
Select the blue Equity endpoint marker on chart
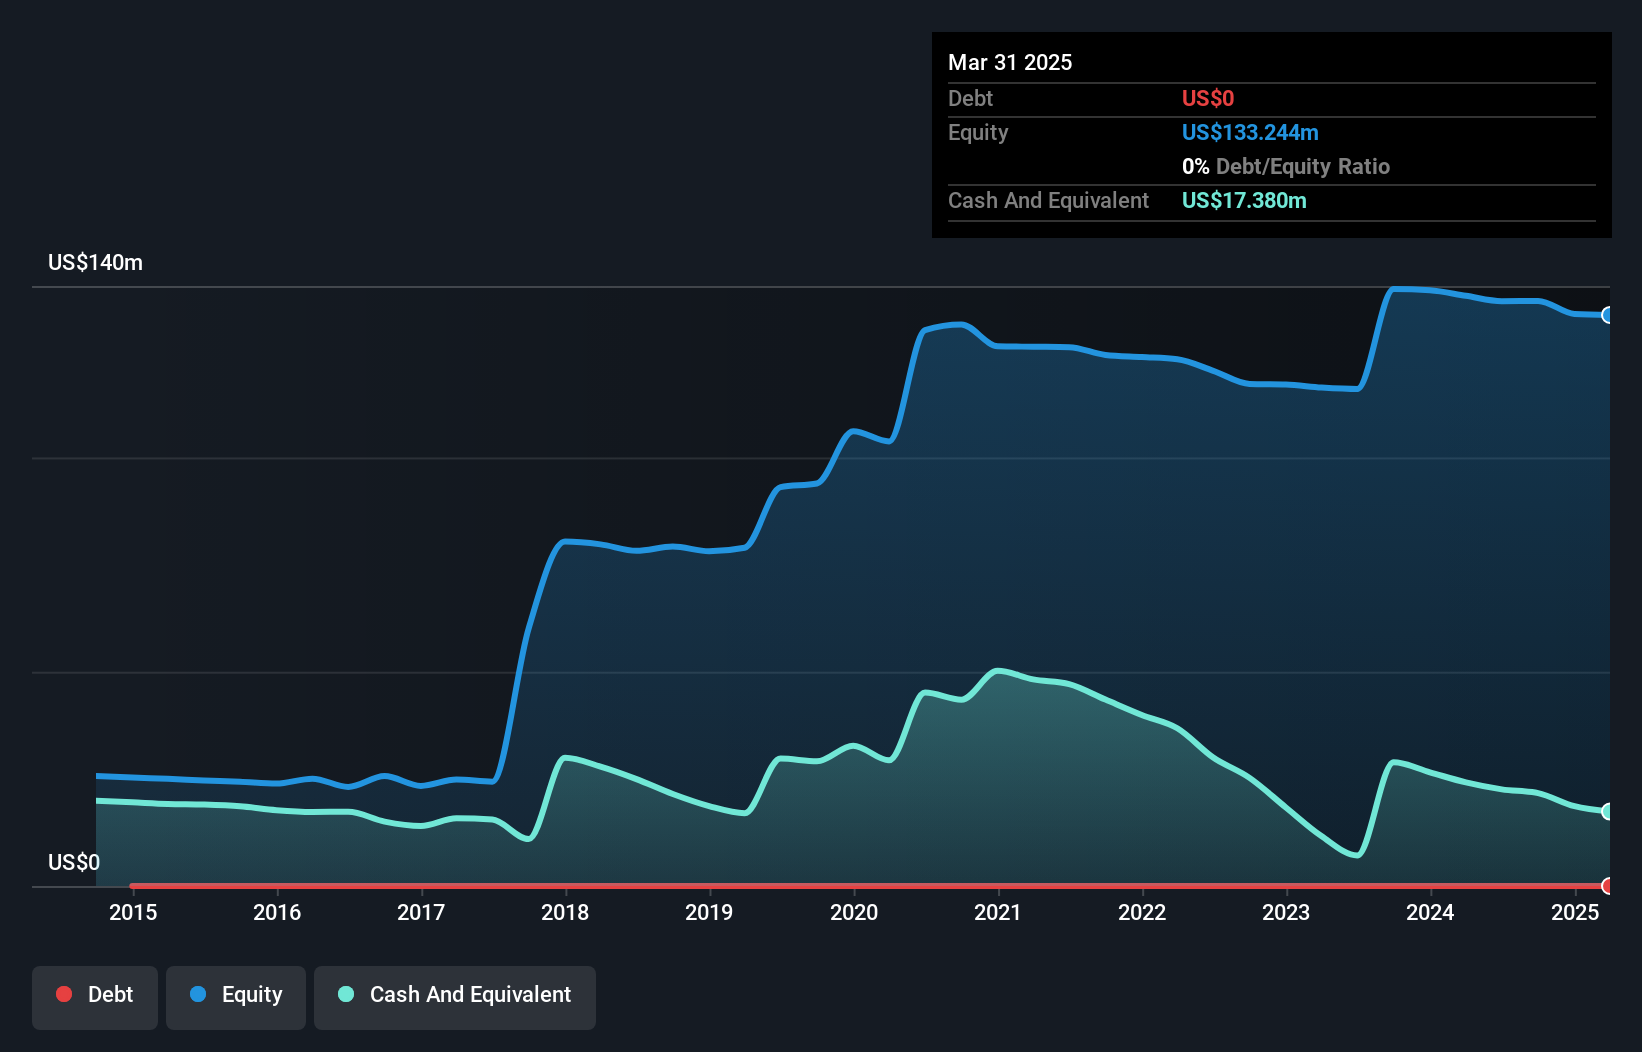pos(1608,315)
